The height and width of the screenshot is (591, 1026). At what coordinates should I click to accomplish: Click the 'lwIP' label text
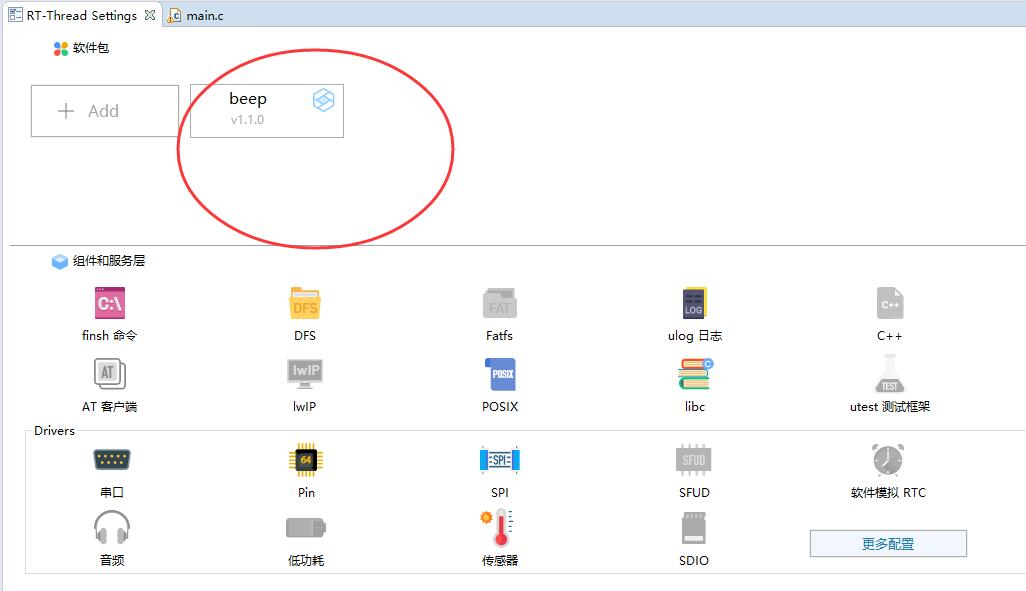tap(304, 406)
